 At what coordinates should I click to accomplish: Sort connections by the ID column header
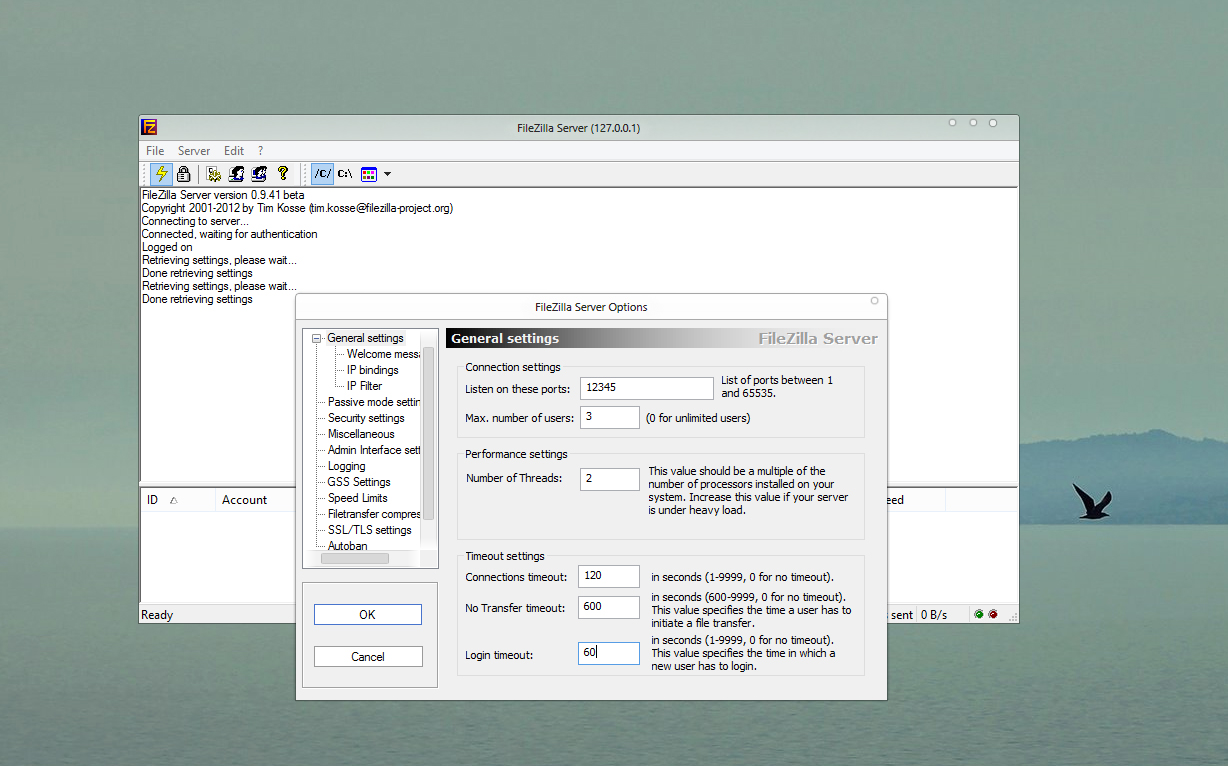[178, 500]
